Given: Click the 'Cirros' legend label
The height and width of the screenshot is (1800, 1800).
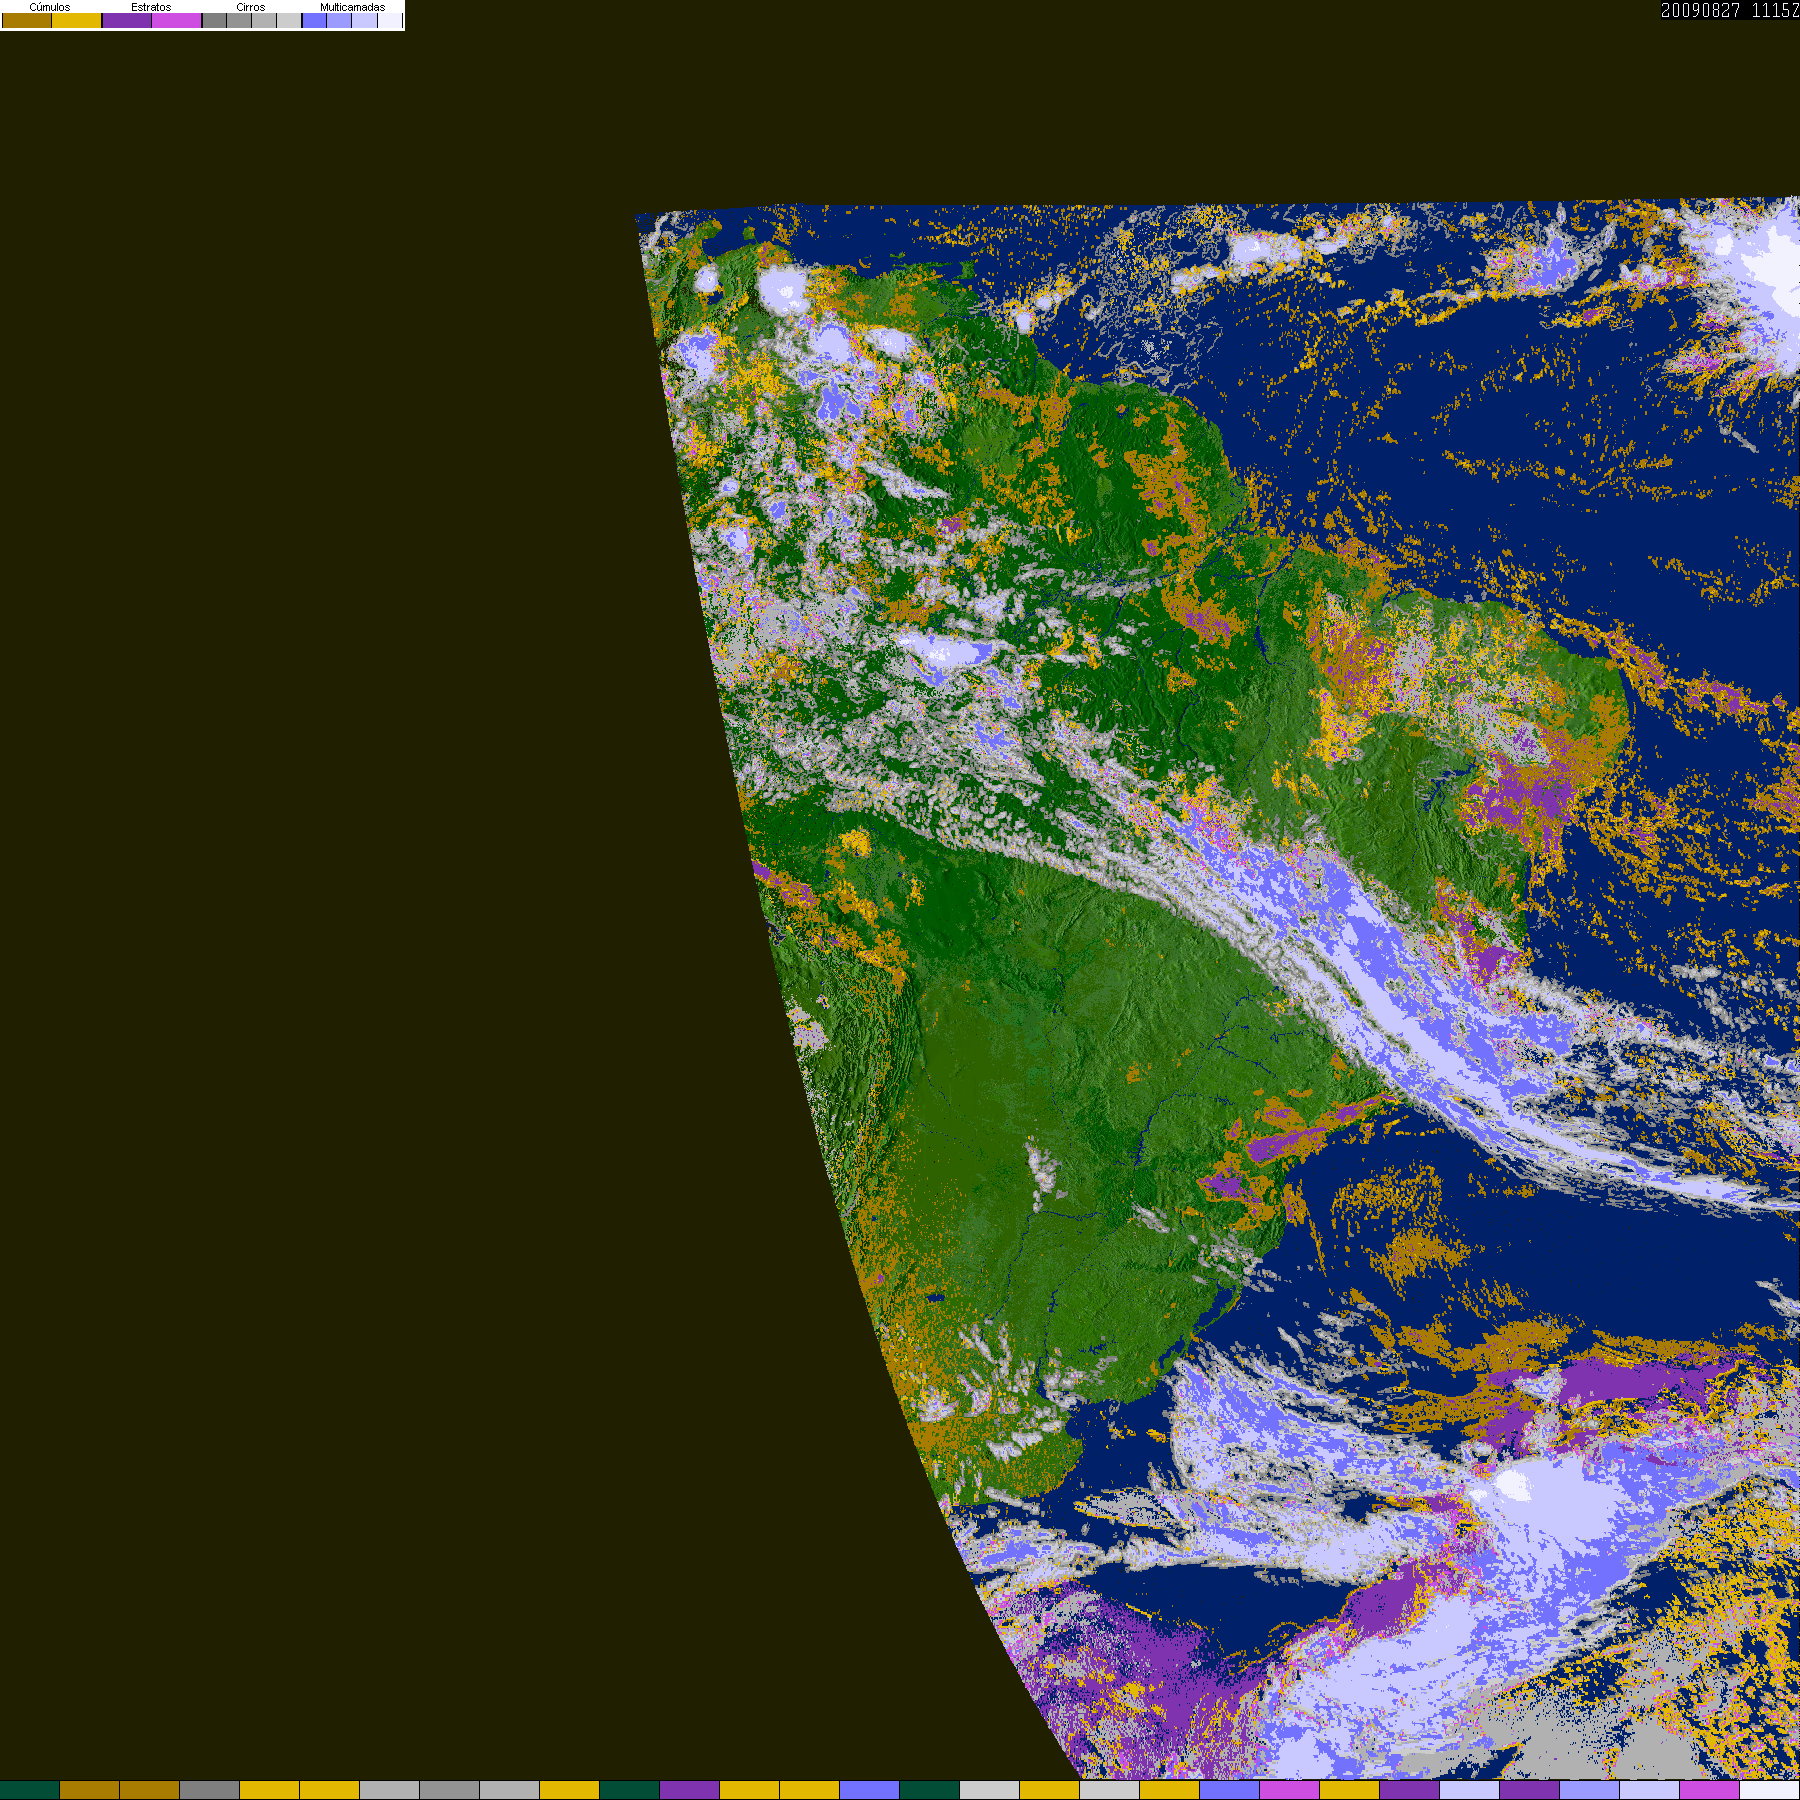Looking at the screenshot, I should (251, 7).
